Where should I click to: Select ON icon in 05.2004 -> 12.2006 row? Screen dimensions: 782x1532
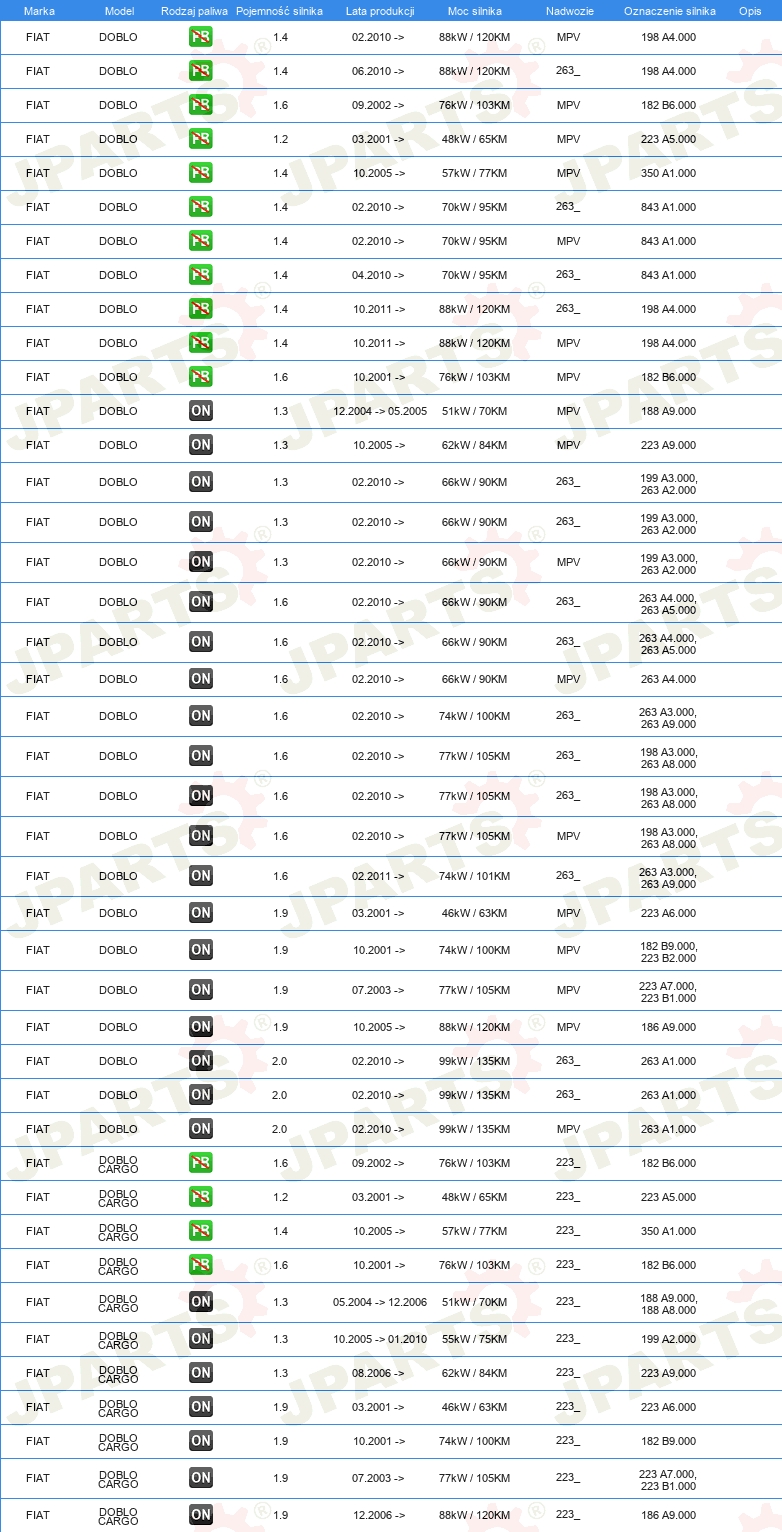click(201, 1302)
